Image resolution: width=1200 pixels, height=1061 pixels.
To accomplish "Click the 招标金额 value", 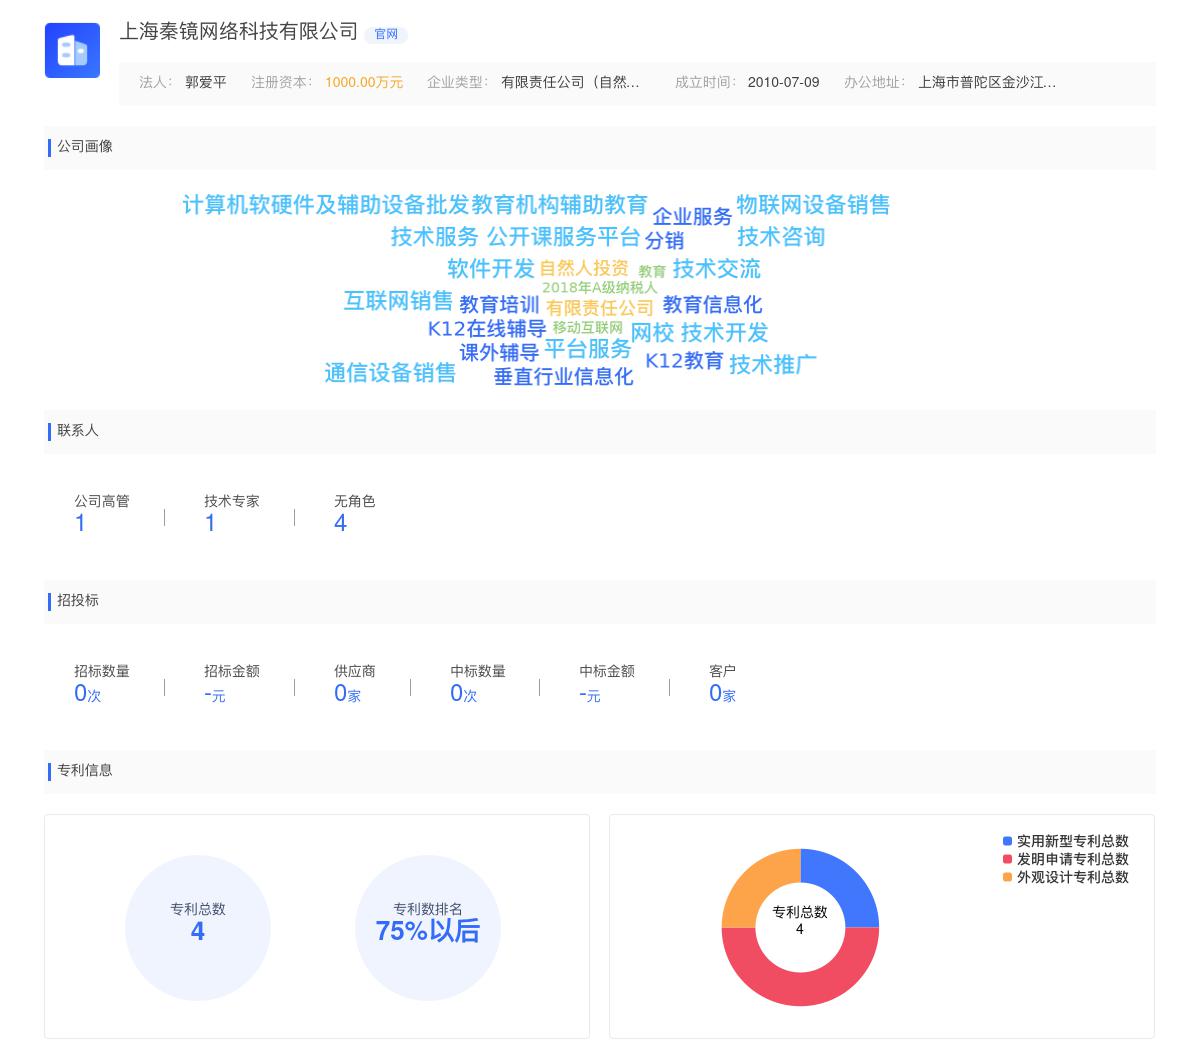I will pos(215,693).
